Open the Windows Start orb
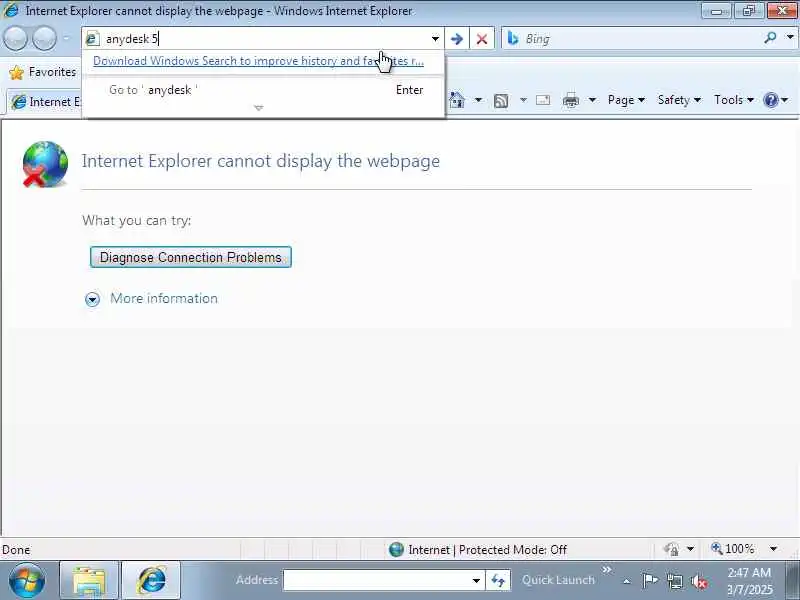The image size is (800, 600). 27,580
